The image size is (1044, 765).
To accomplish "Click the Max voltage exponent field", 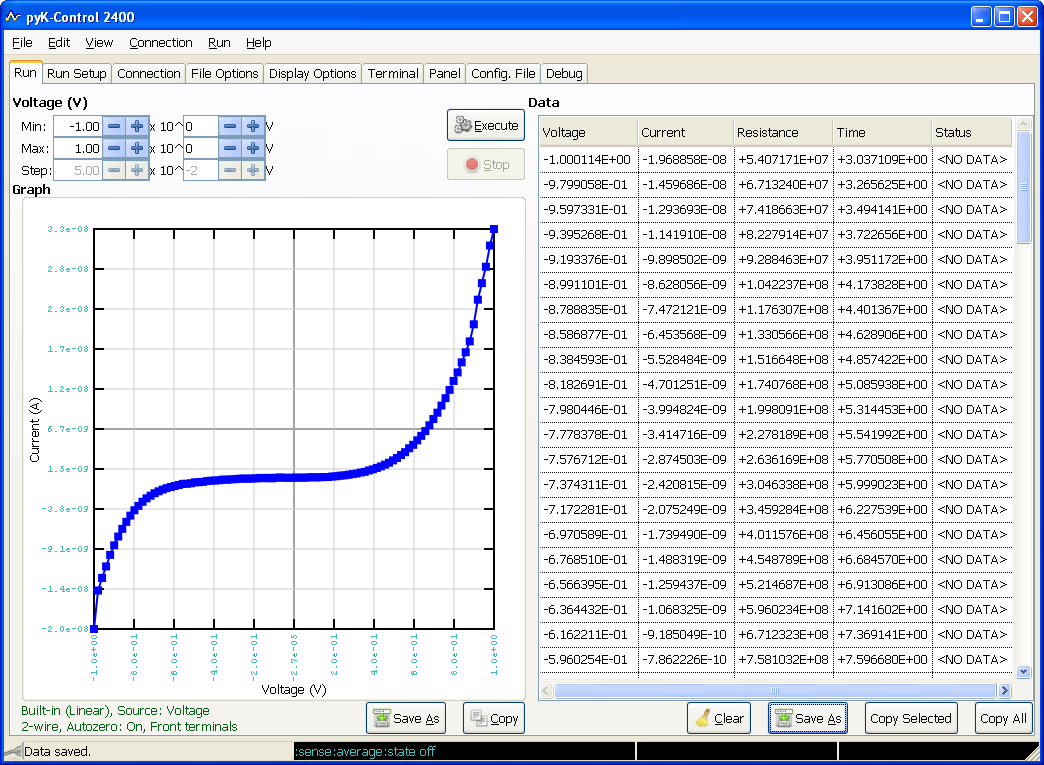I will pos(200,148).
